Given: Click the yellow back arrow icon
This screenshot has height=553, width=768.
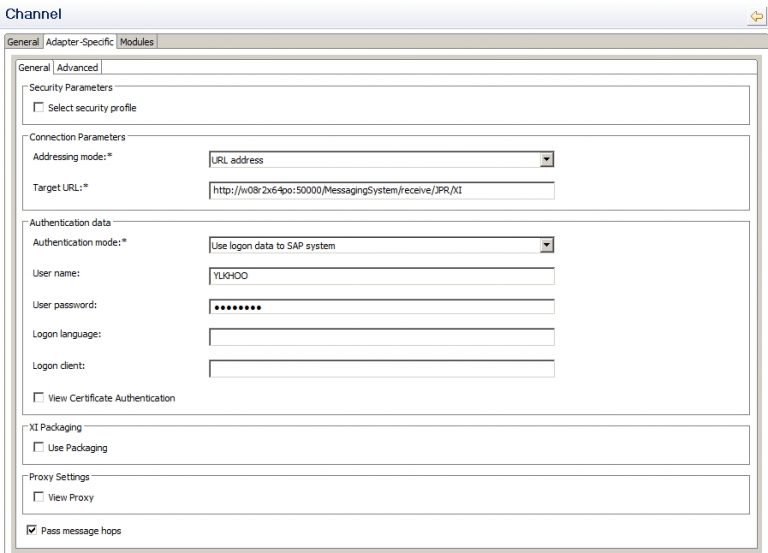Looking at the screenshot, I should click(x=756, y=16).
